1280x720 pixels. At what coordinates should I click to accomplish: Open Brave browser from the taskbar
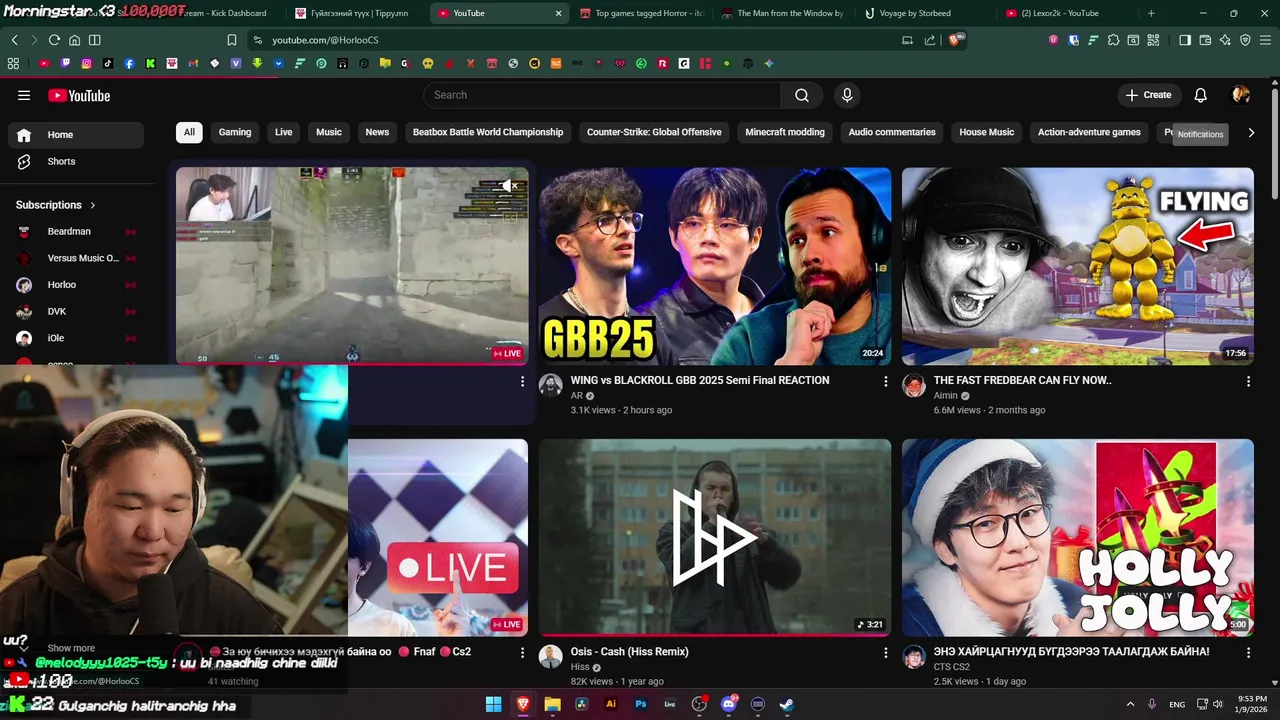[x=522, y=704]
